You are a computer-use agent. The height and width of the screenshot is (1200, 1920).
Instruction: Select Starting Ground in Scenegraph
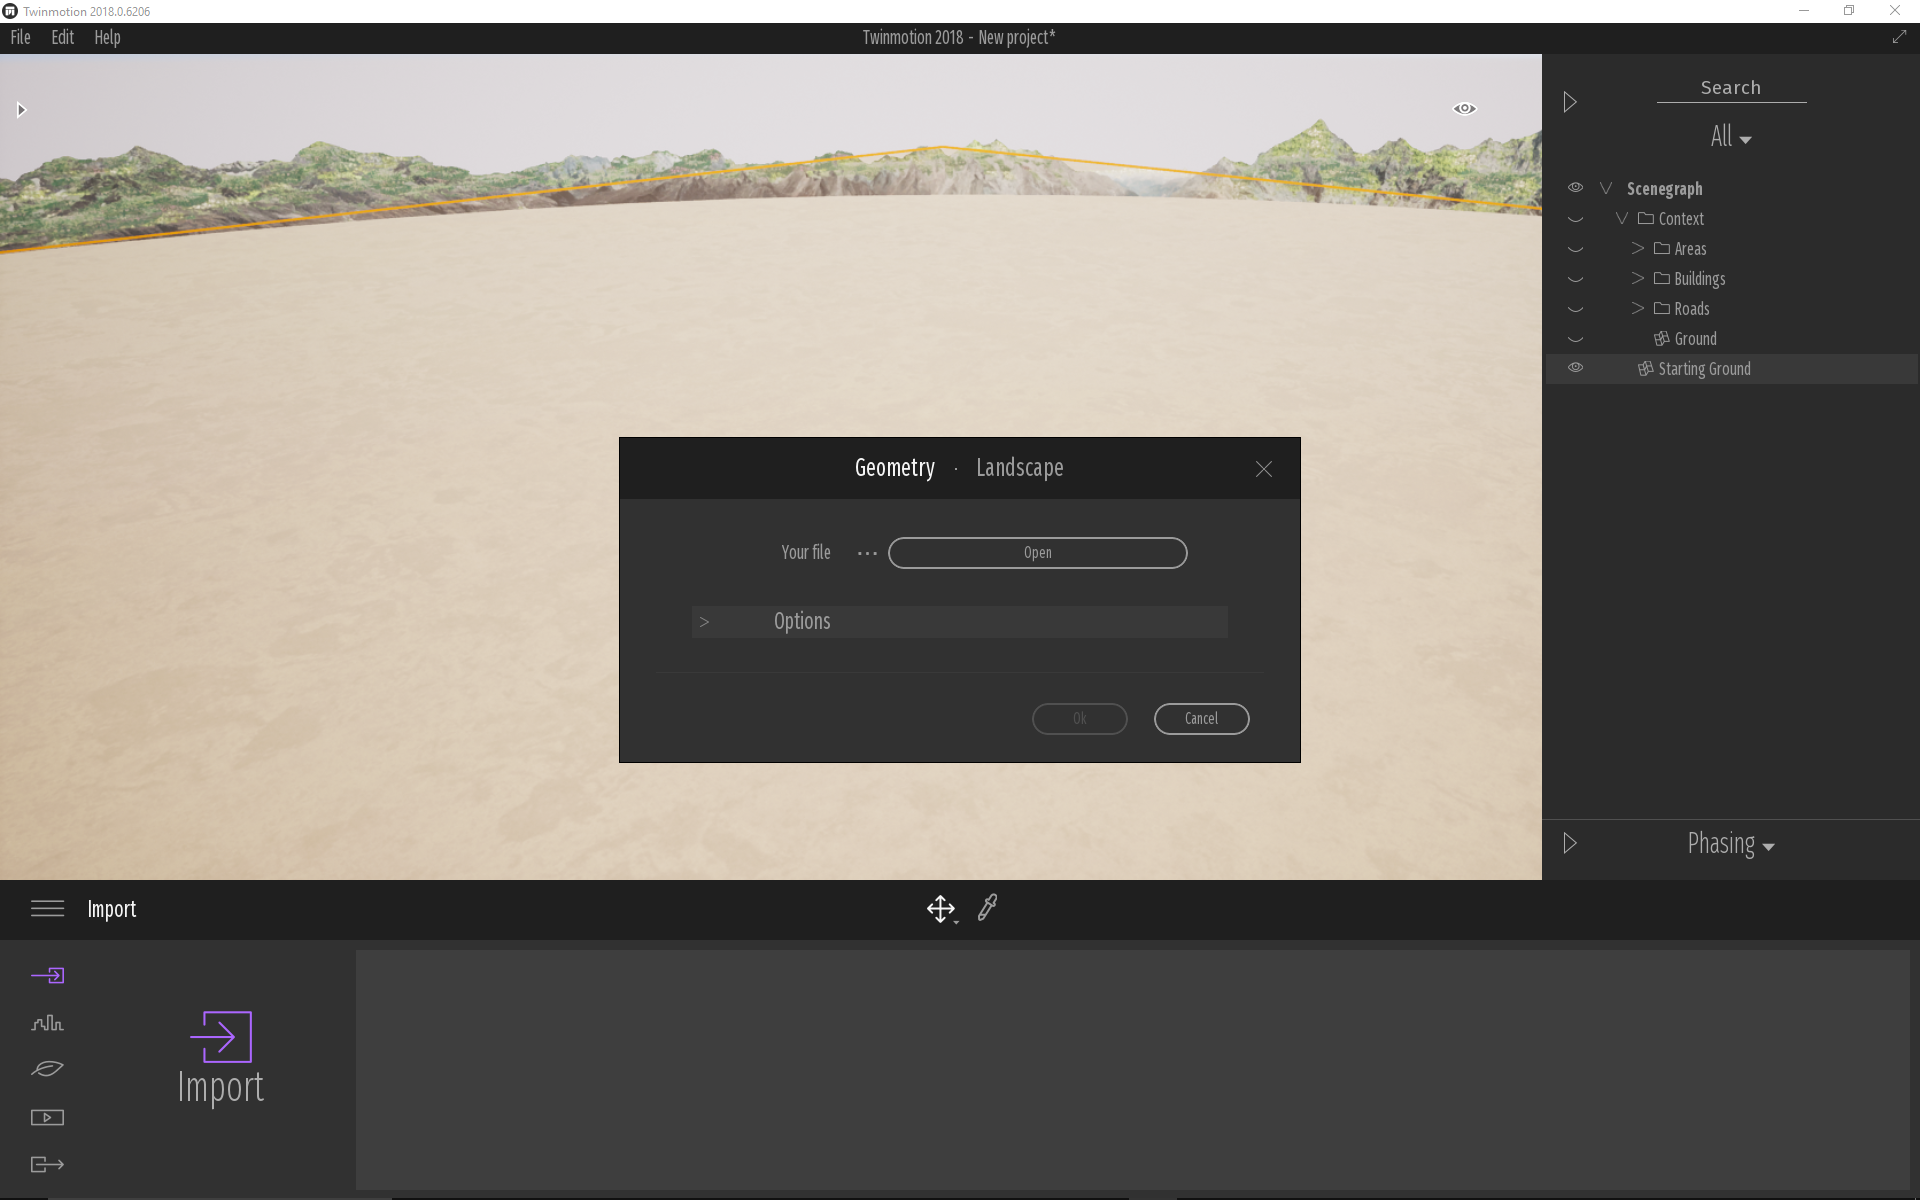pyautogui.click(x=1731, y=369)
